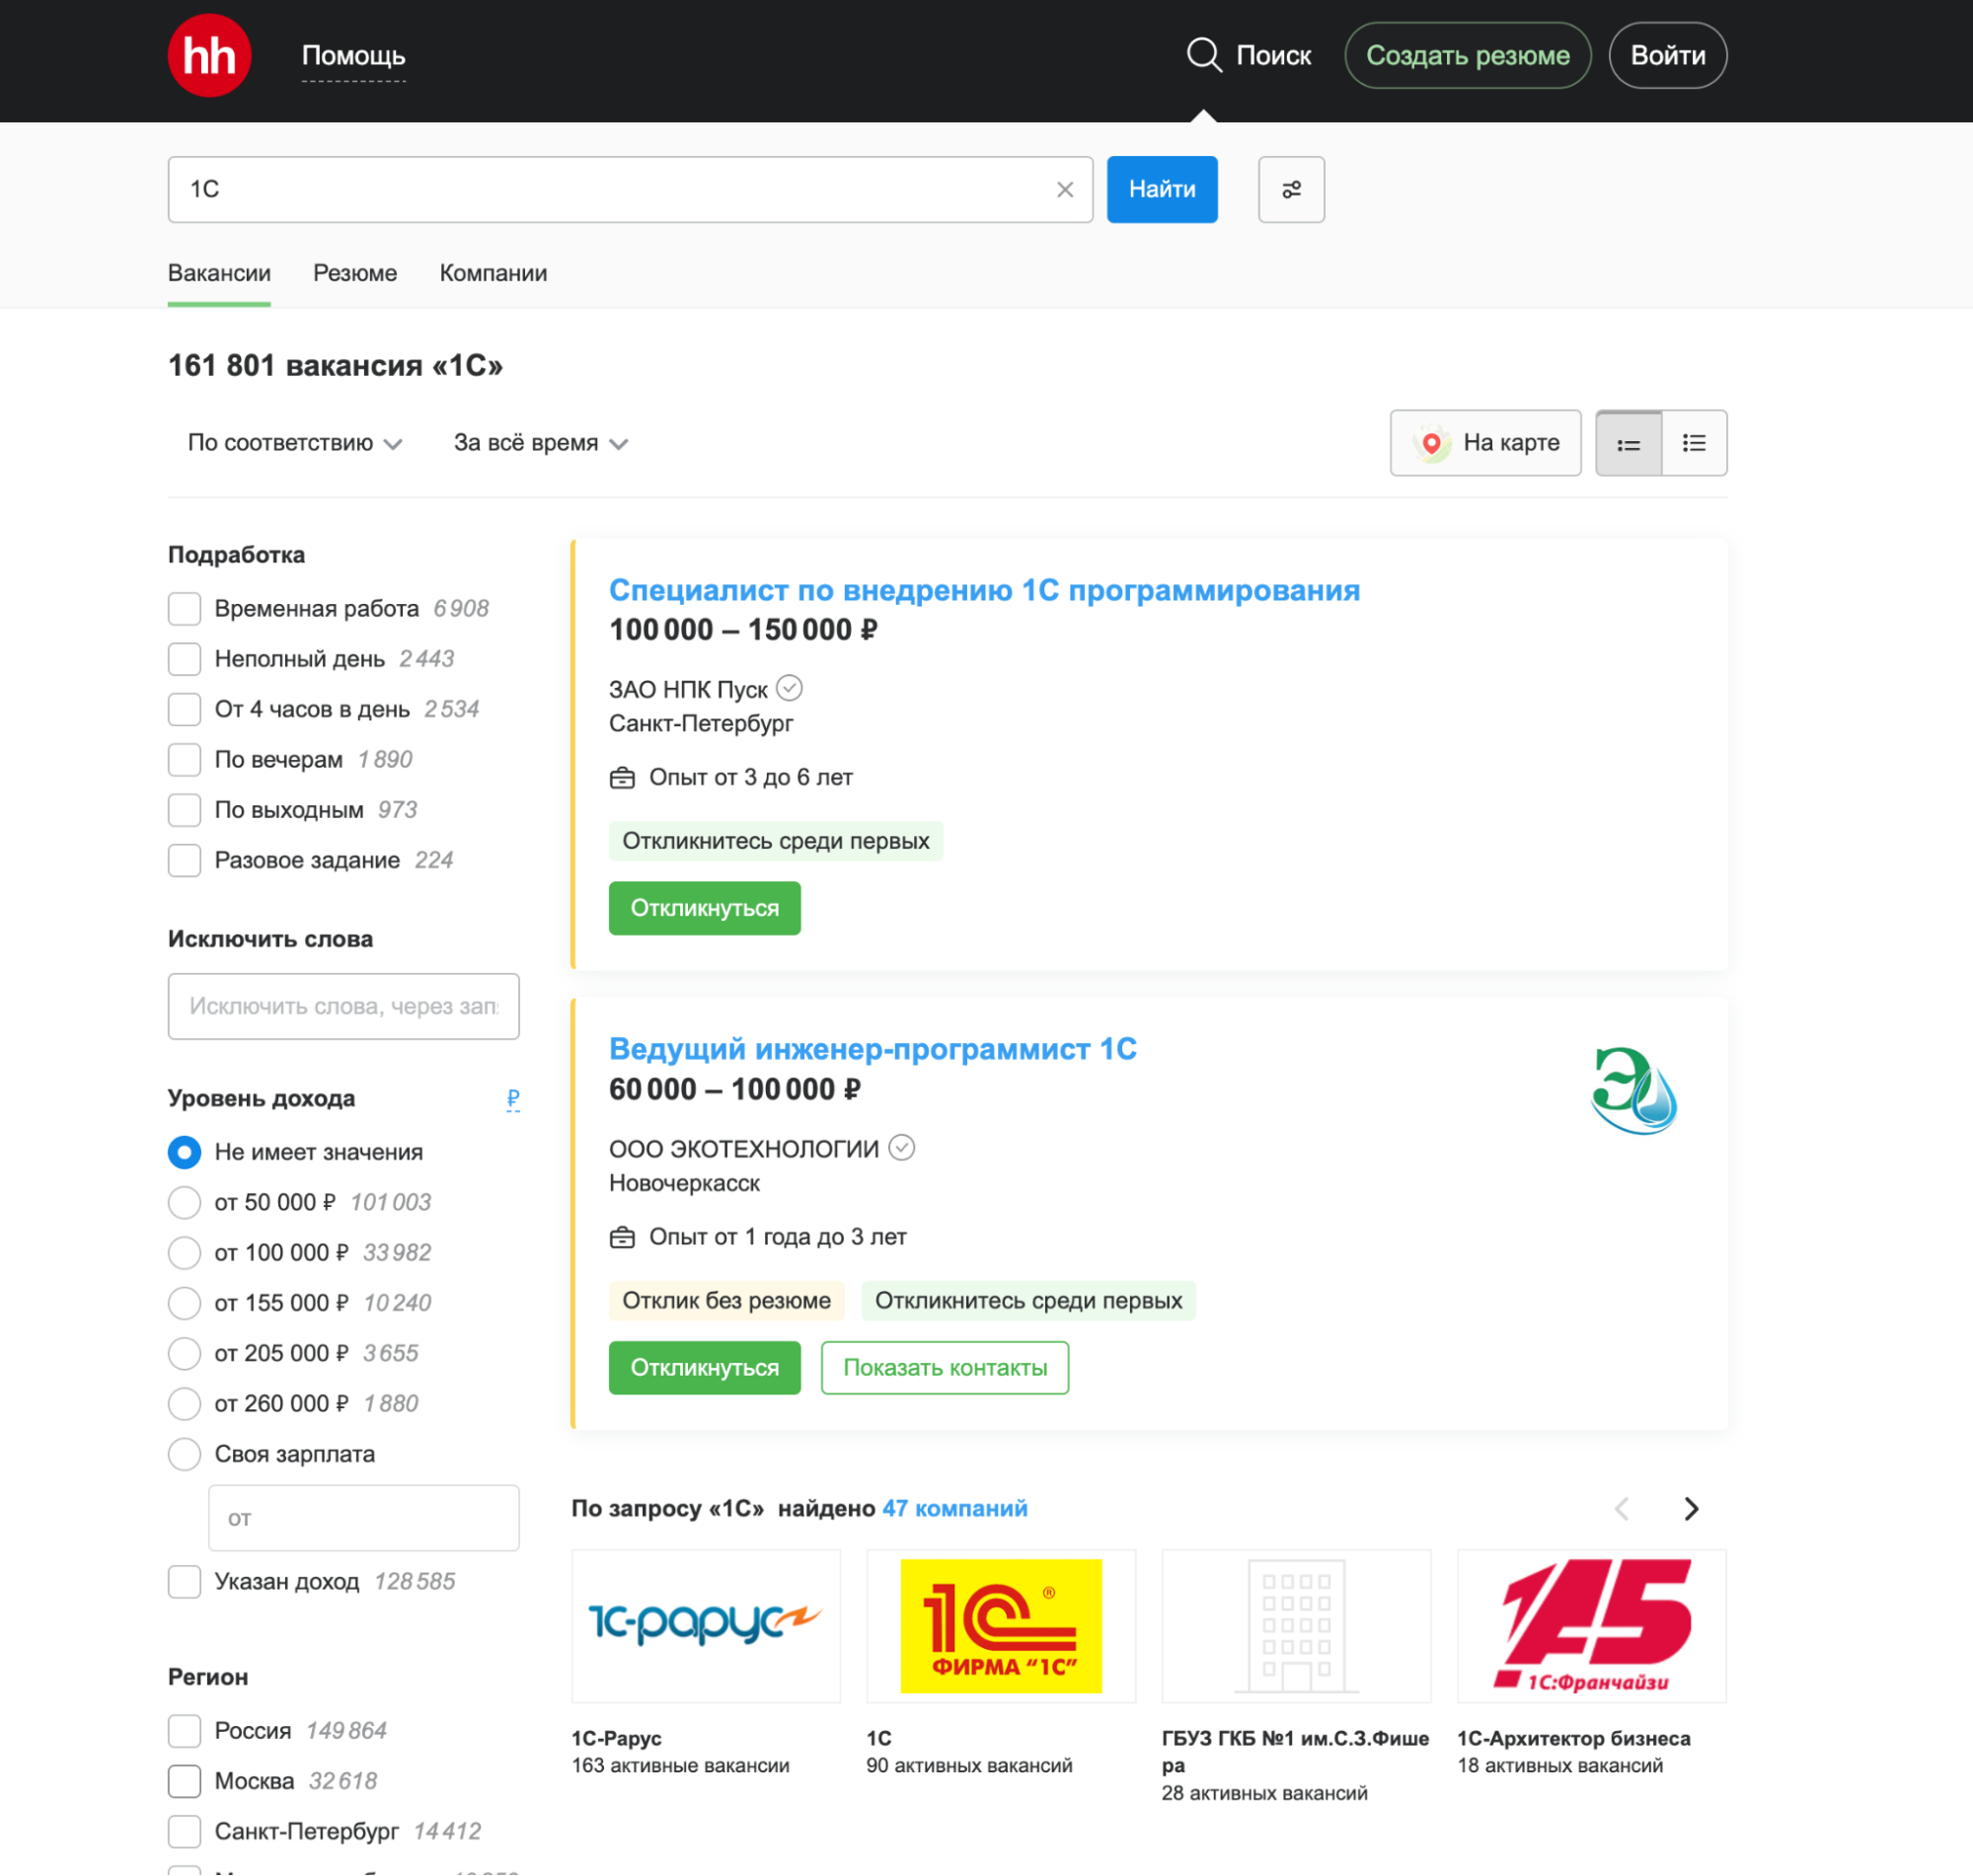Switch to the Резюме tab
This screenshot has height=1876, width=1973.
click(355, 274)
